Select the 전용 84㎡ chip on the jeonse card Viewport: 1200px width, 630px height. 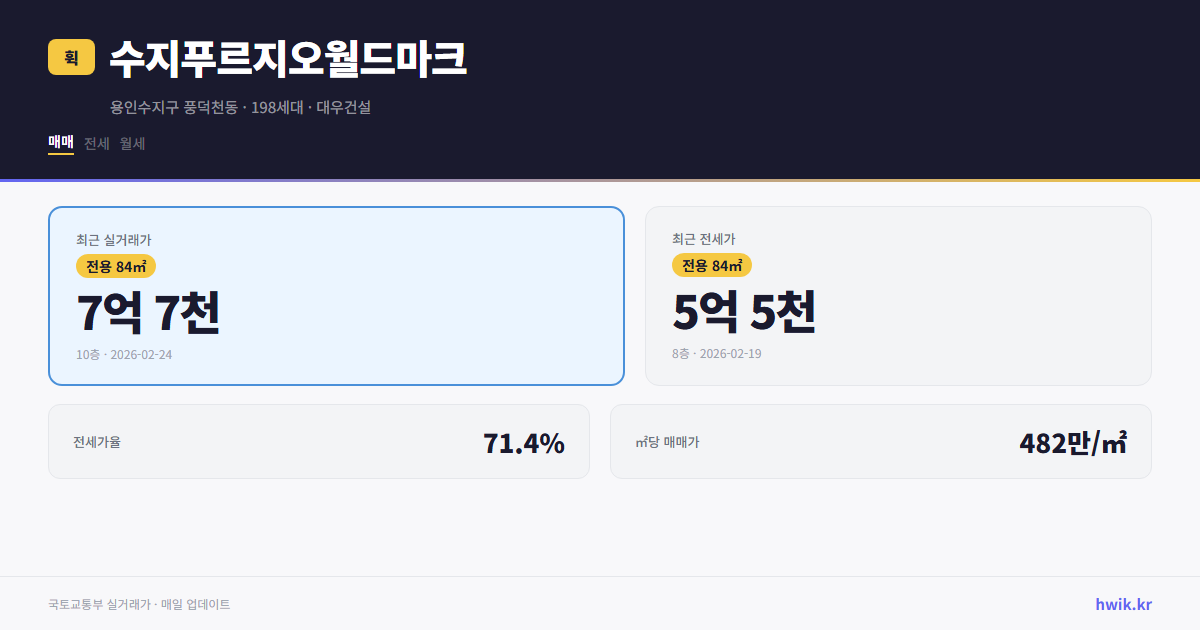(x=711, y=266)
